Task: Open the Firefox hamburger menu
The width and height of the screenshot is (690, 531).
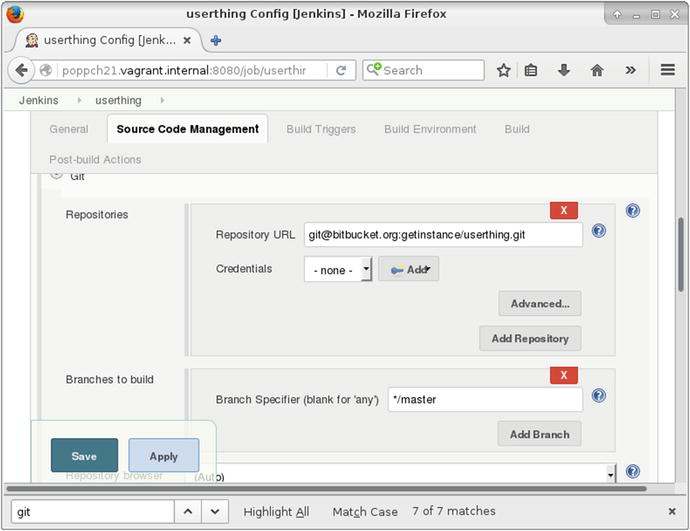Action: pyautogui.click(x=668, y=70)
